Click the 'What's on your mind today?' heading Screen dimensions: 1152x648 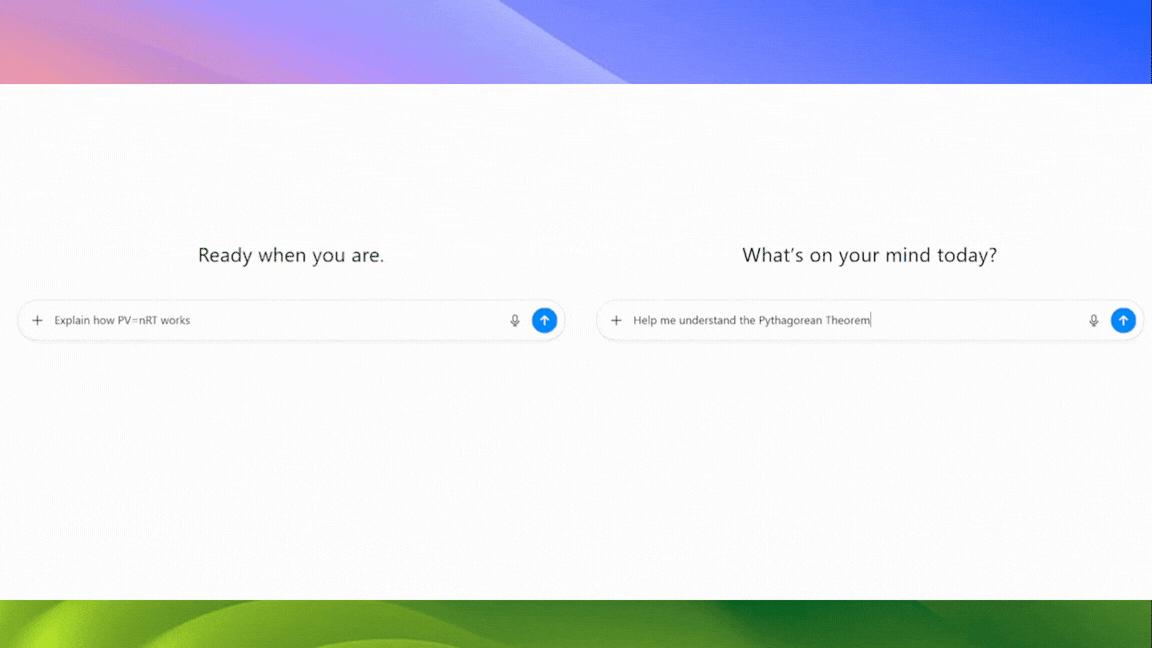tap(869, 255)
